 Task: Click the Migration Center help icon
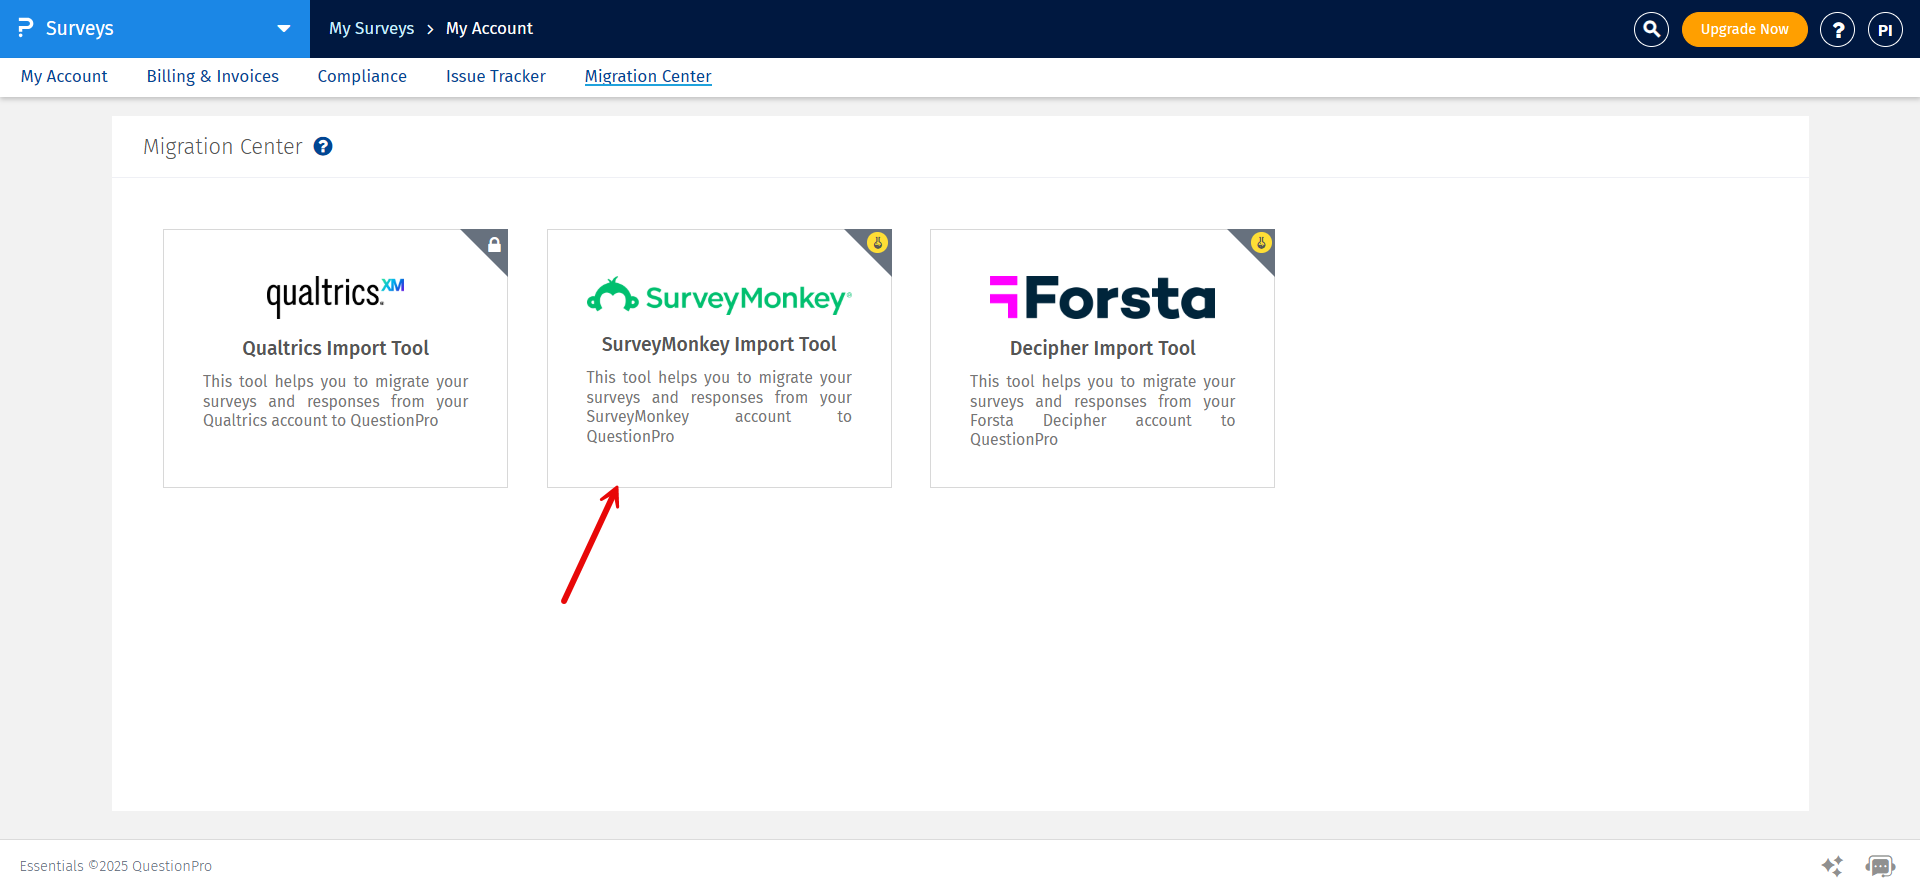click(x=323, y=146)
